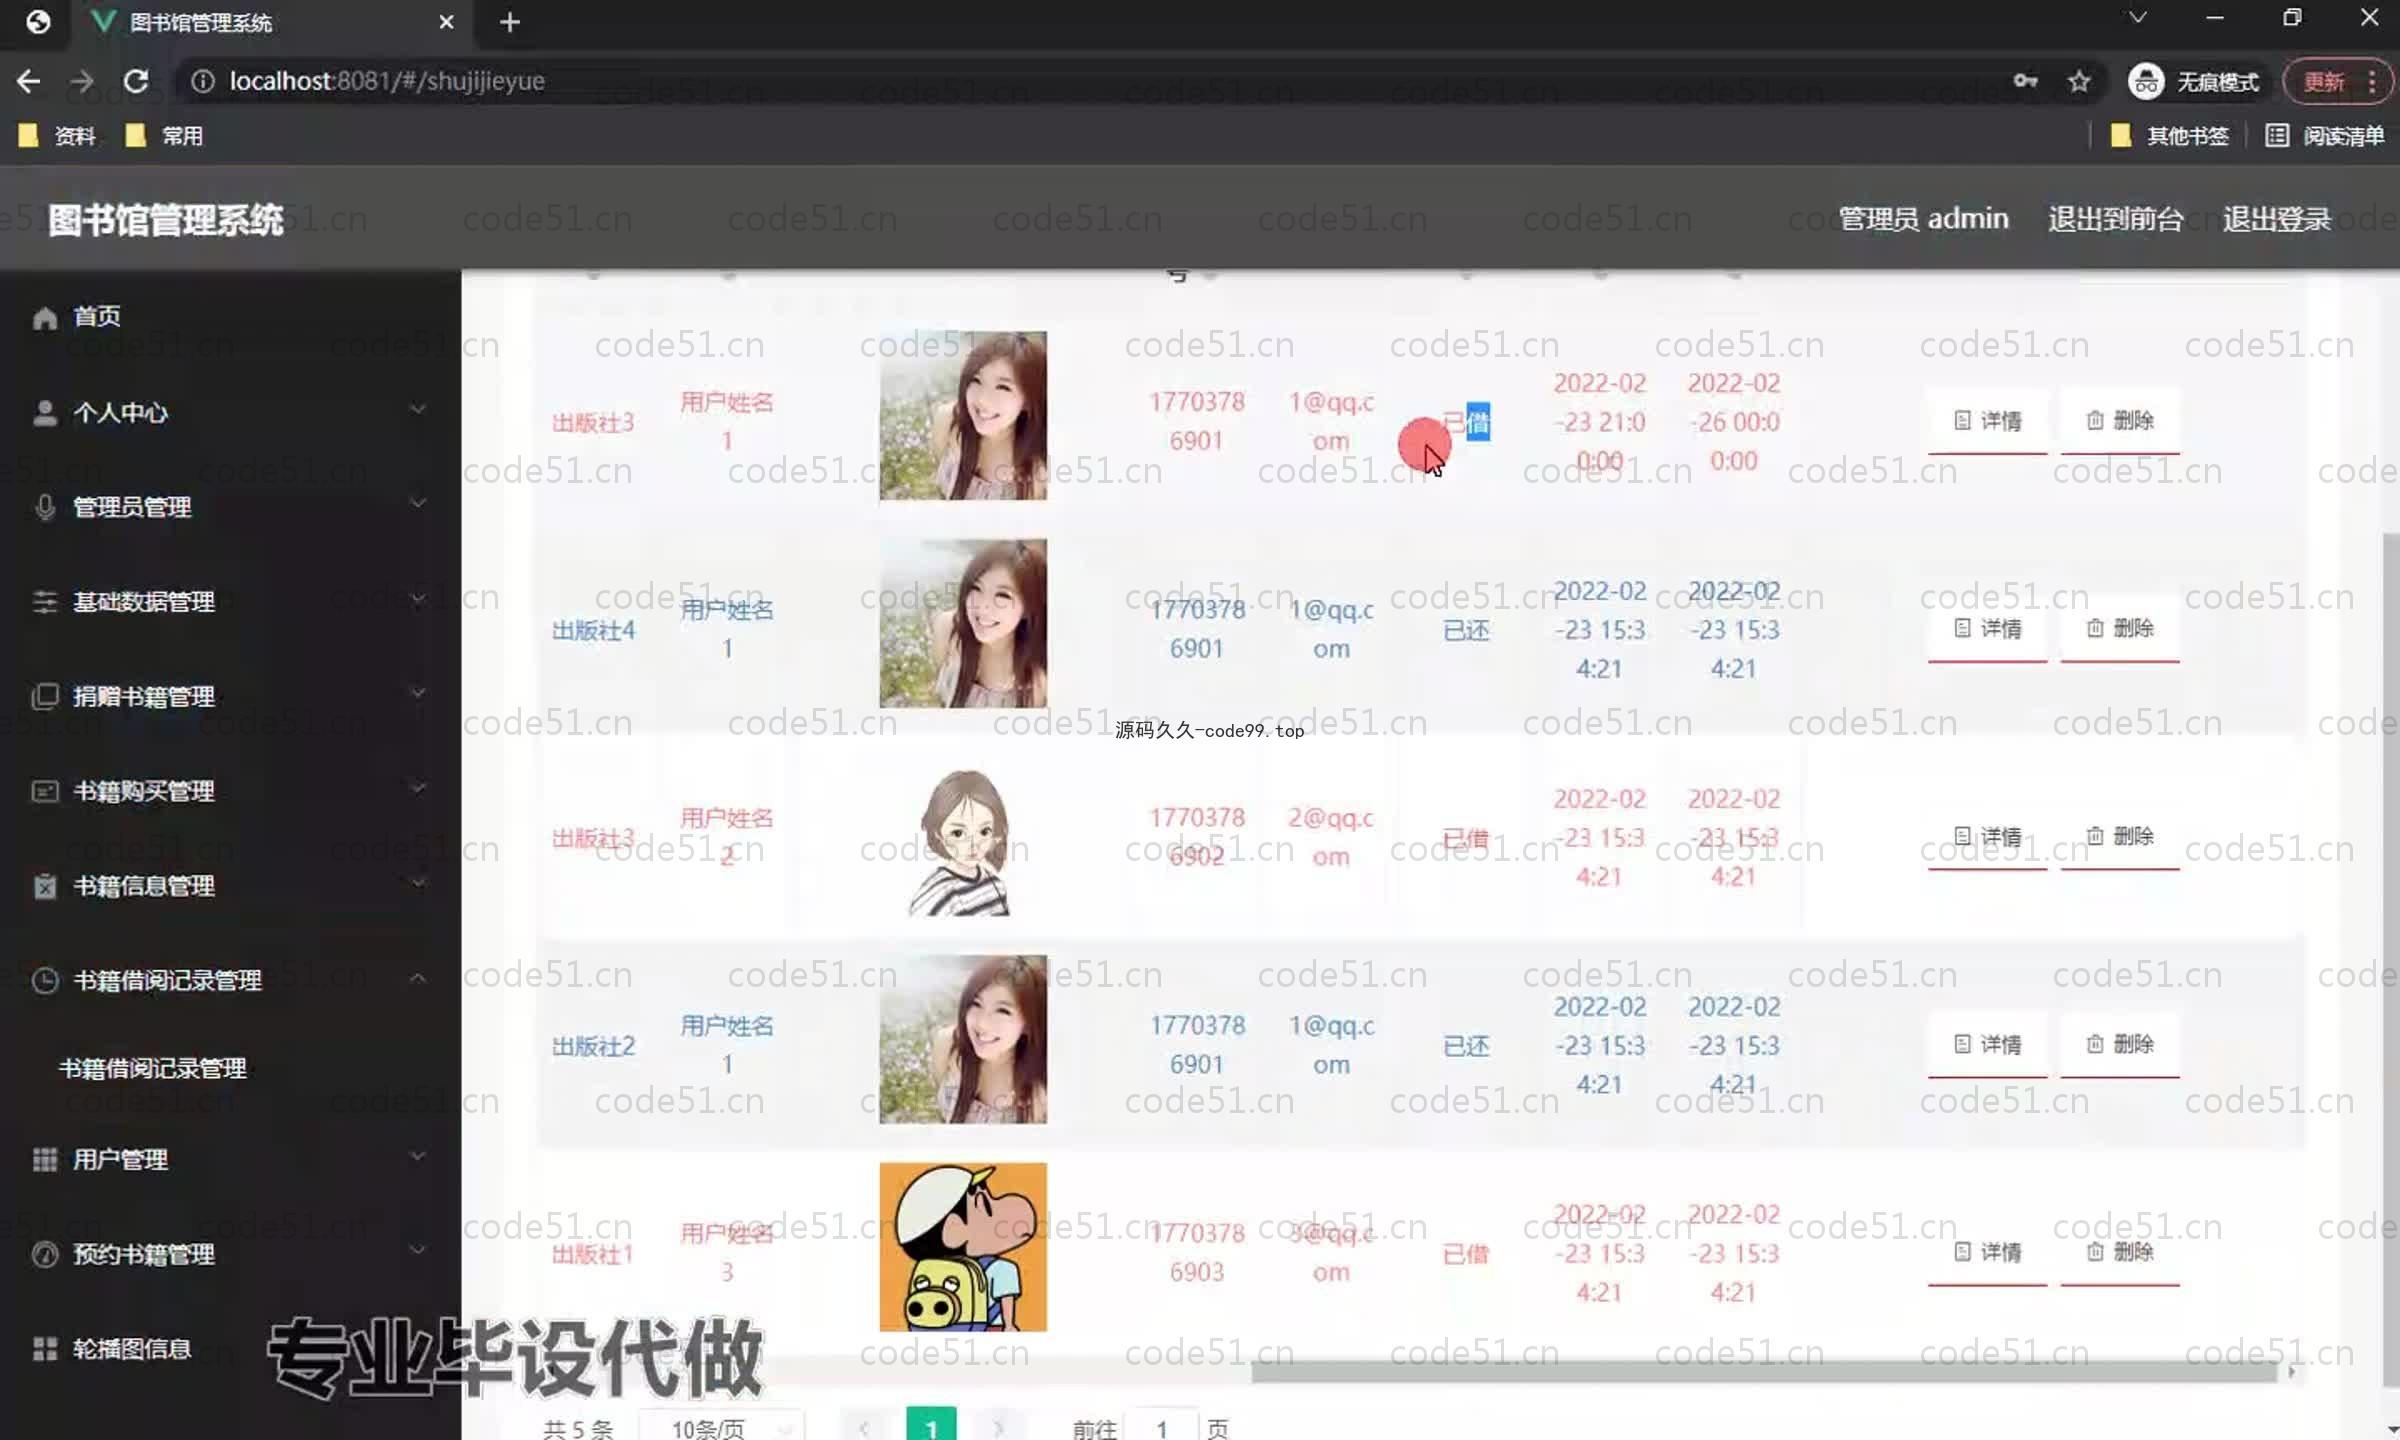Click the 书籍借阅记录管理 clock icon
The image size is (2400, 1440).
click(44, 980)
